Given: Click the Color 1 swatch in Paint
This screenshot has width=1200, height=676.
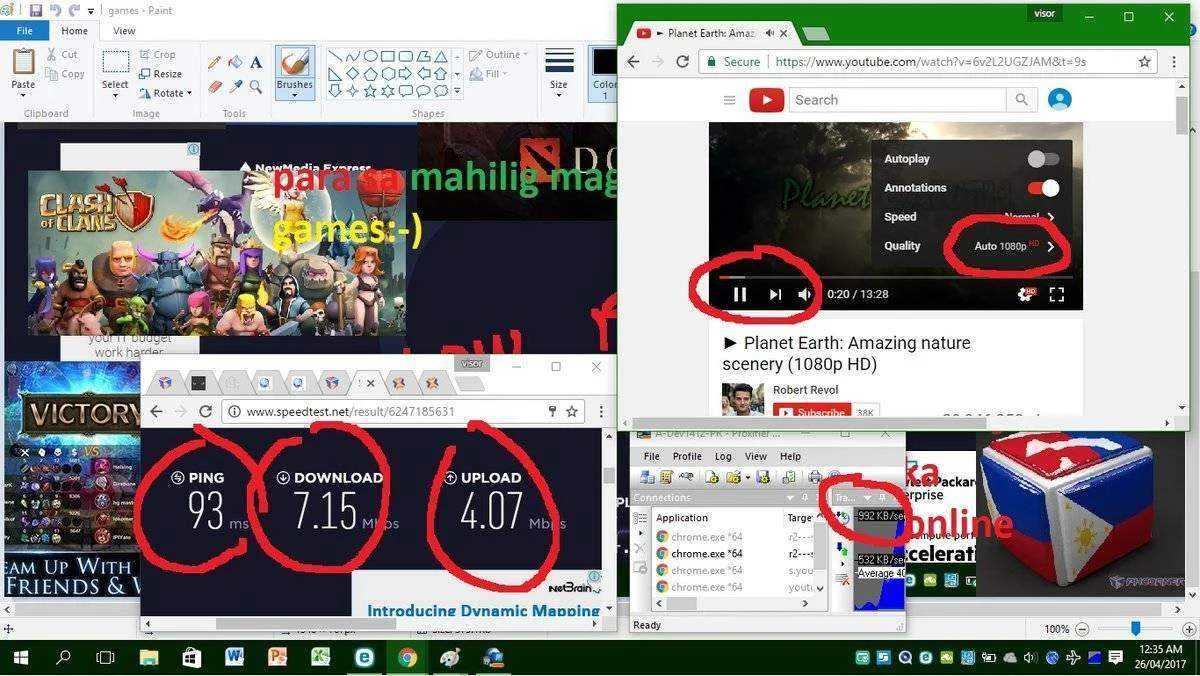Looking at the screenshot, I should tap(604, 72).
